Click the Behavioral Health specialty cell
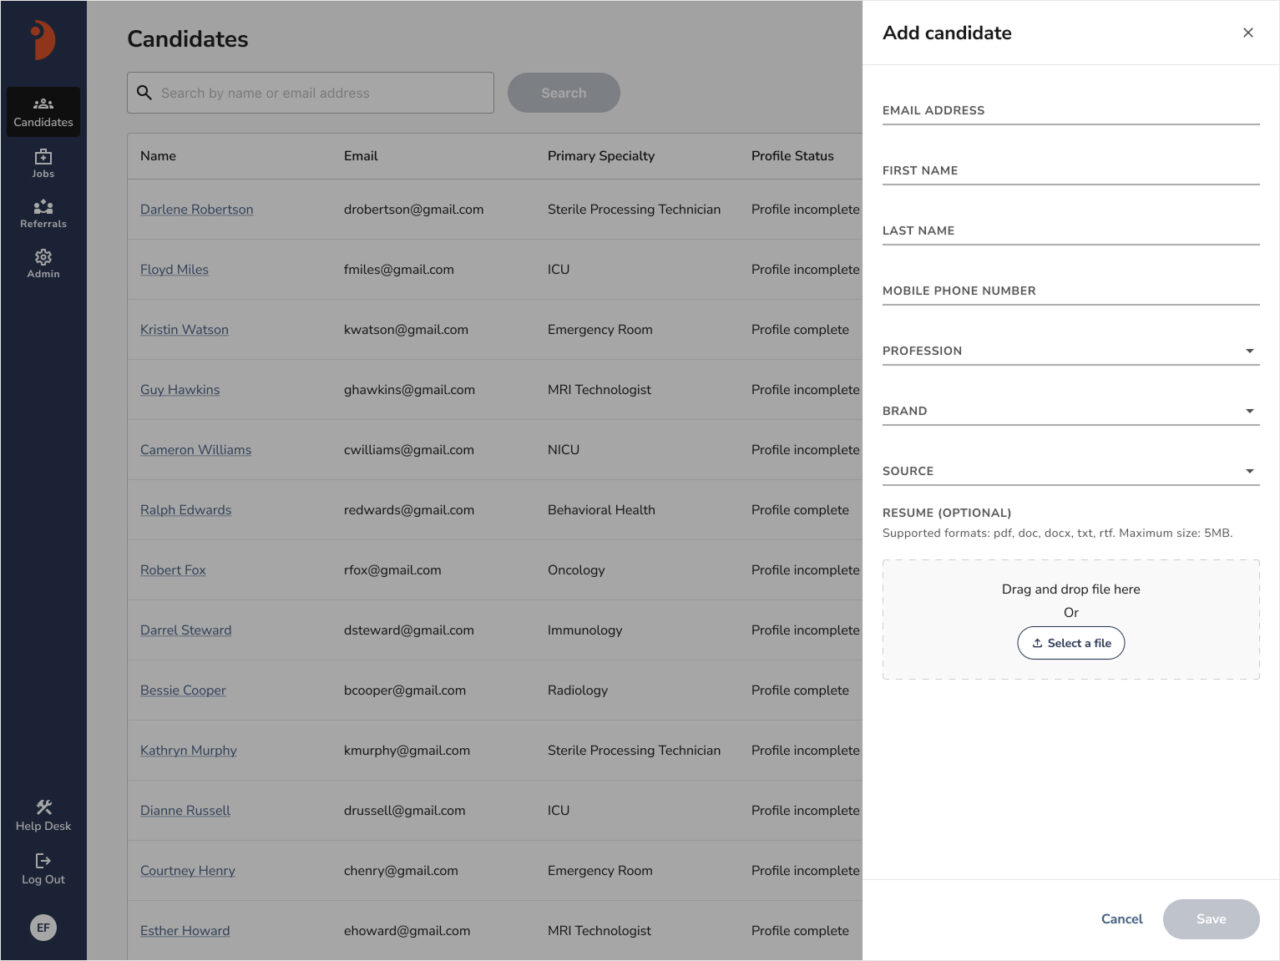Screen dimensions: 1280x961 pos(601,509)
